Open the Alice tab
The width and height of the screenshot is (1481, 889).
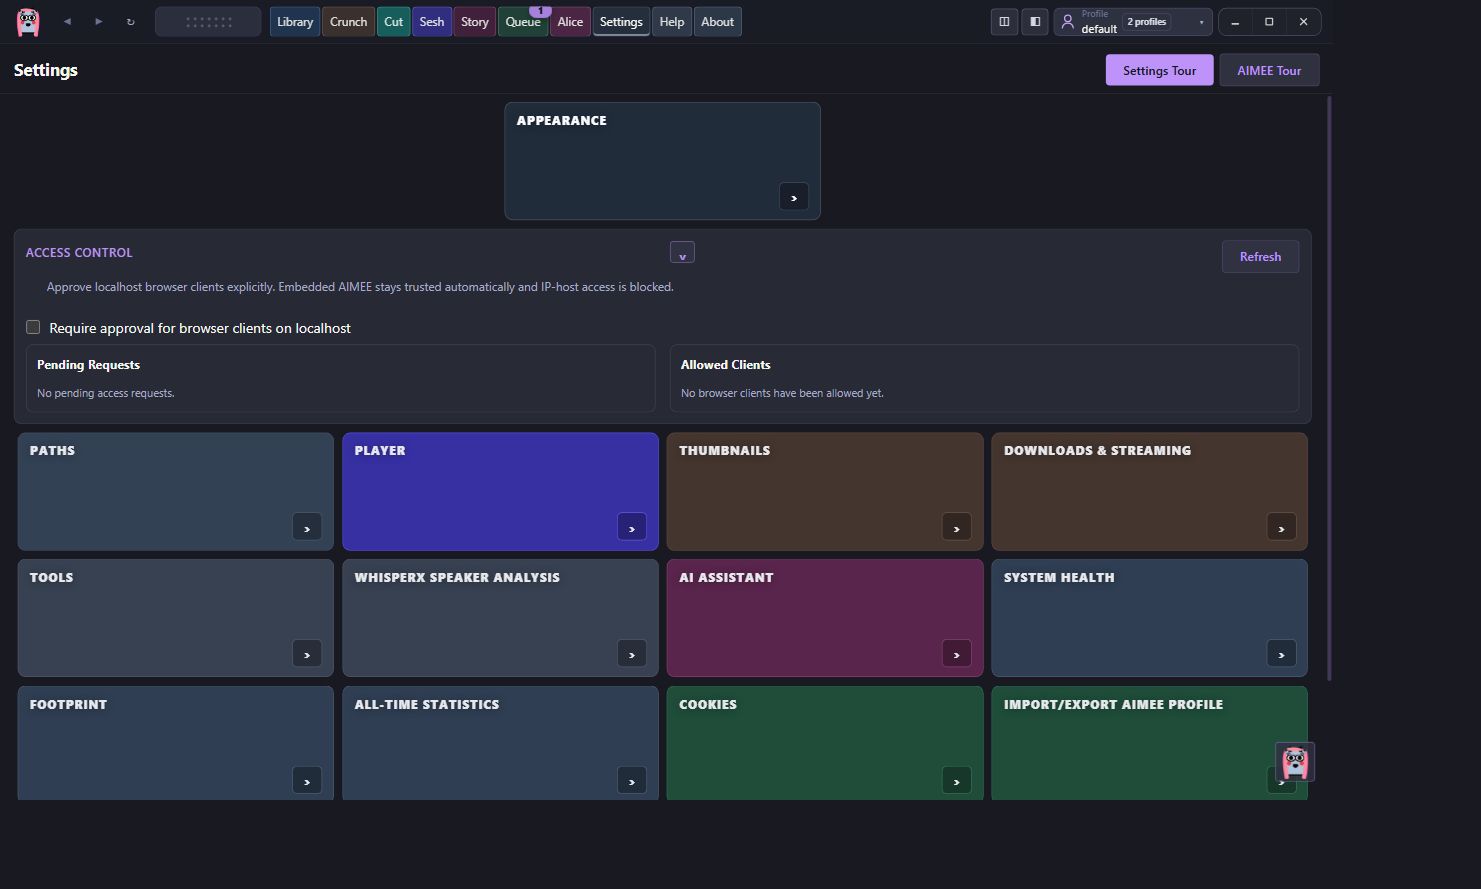coord(570,21)
